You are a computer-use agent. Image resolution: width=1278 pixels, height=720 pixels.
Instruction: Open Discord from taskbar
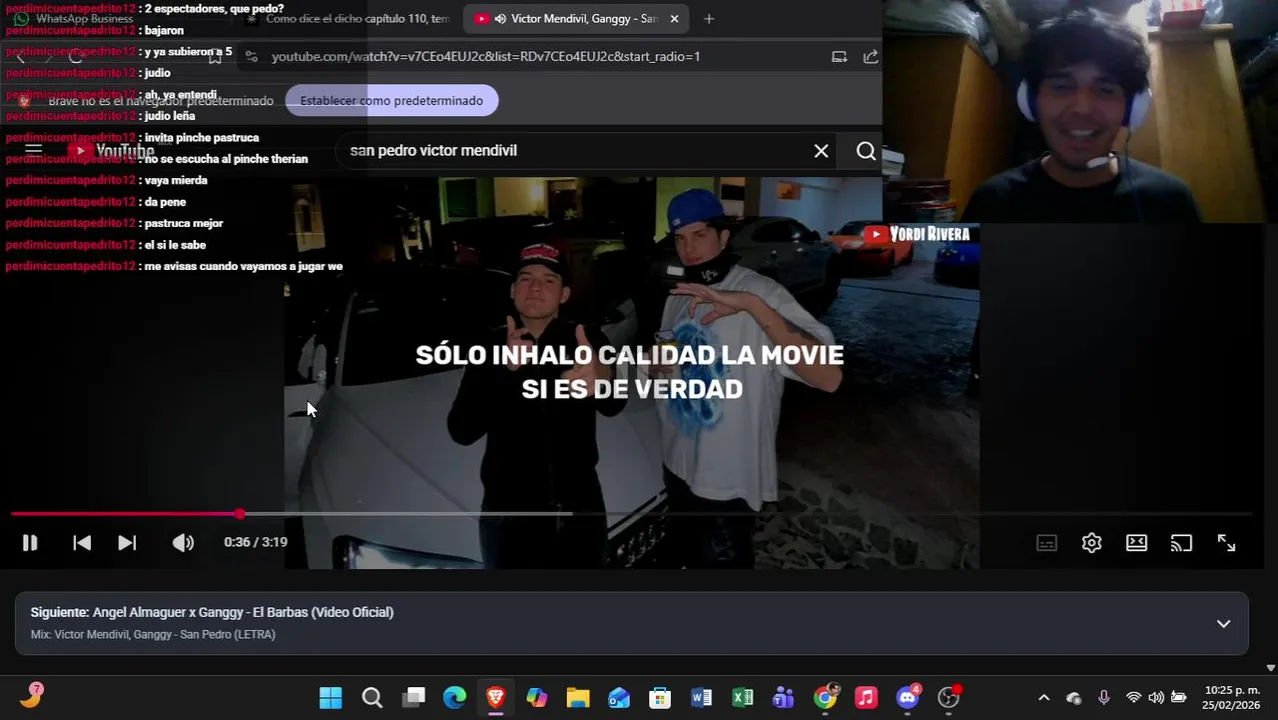point(907,698)
